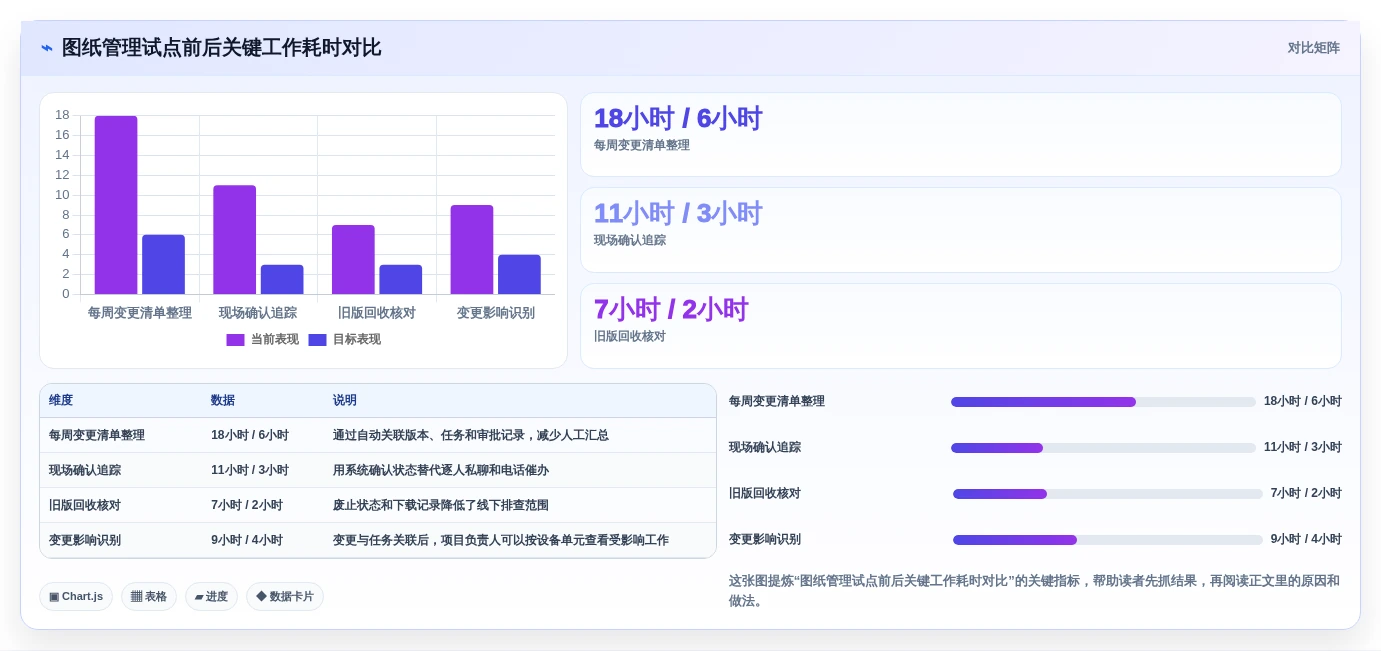The width and height of the screenshot is (1381, 651).
Task: Click the chart axis label 旧版回收核对
Action: tap(377, 313)
